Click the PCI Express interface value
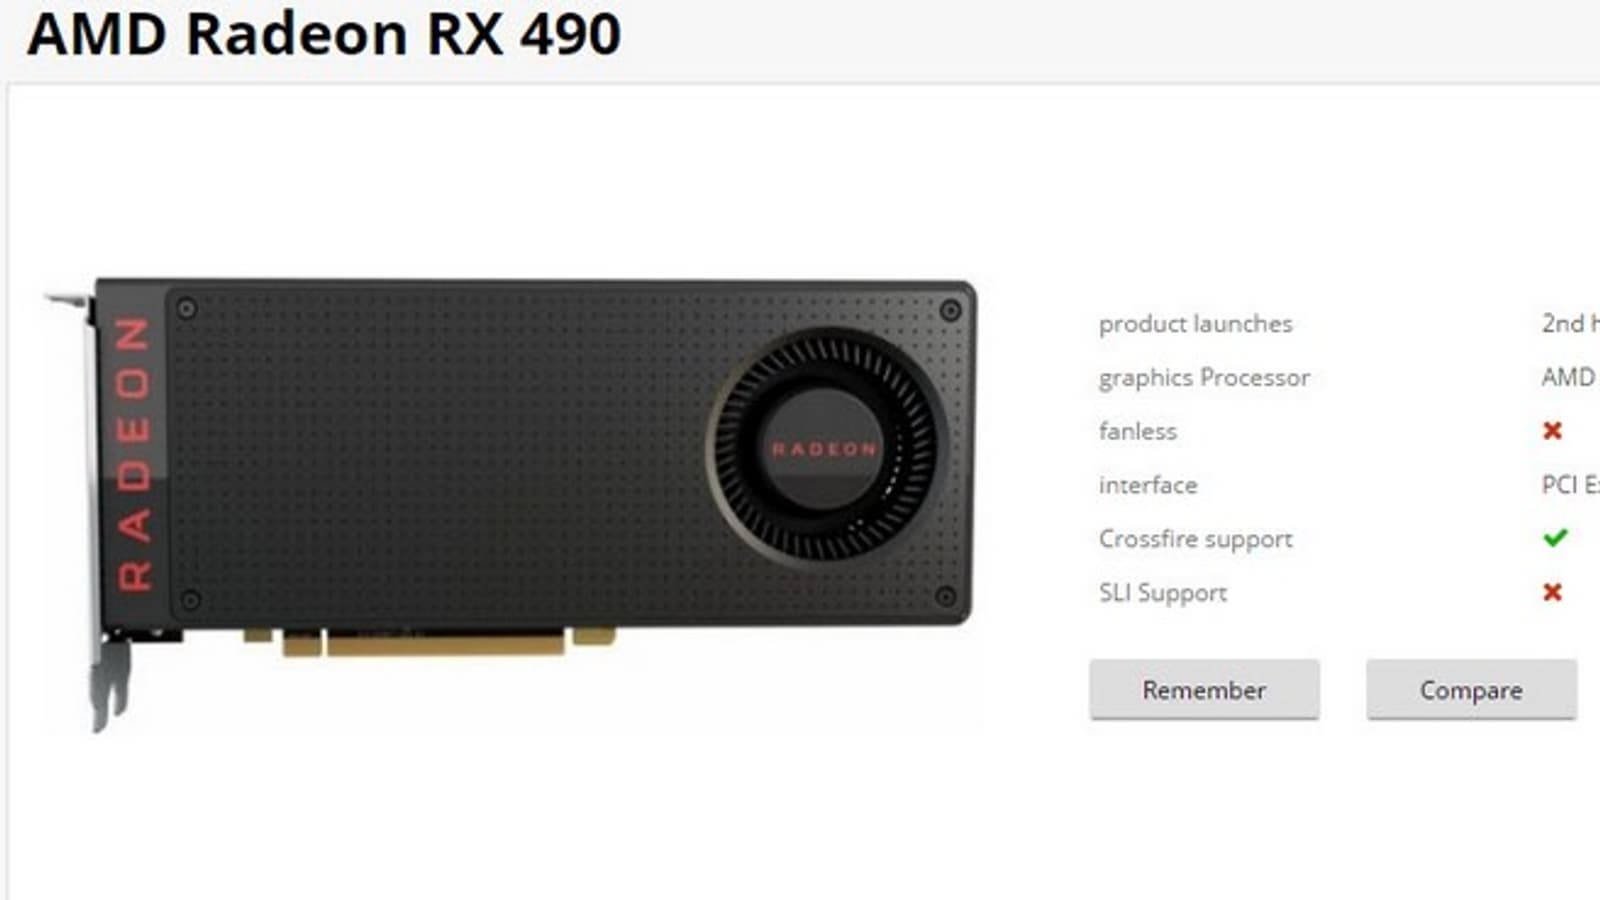Viewport: 1600px width, 900px height. click(x=1570, y=485)
